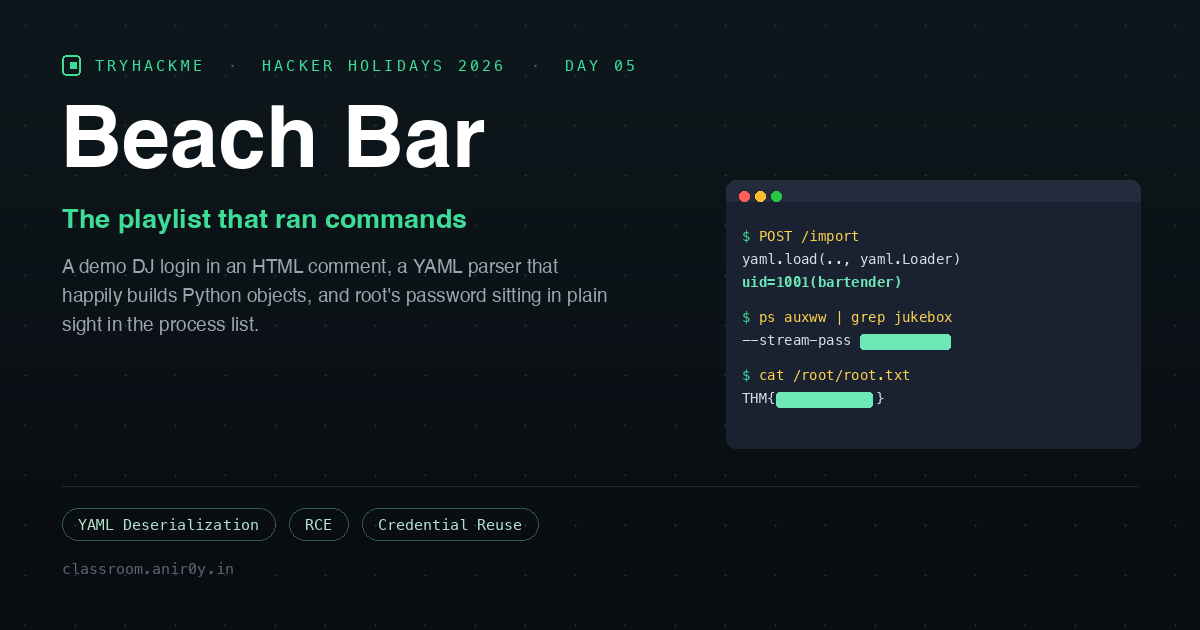Click the red close dot on terminal window
Image resolution: width=1200 pixels, height=630 pixels.
pos(744,196)
